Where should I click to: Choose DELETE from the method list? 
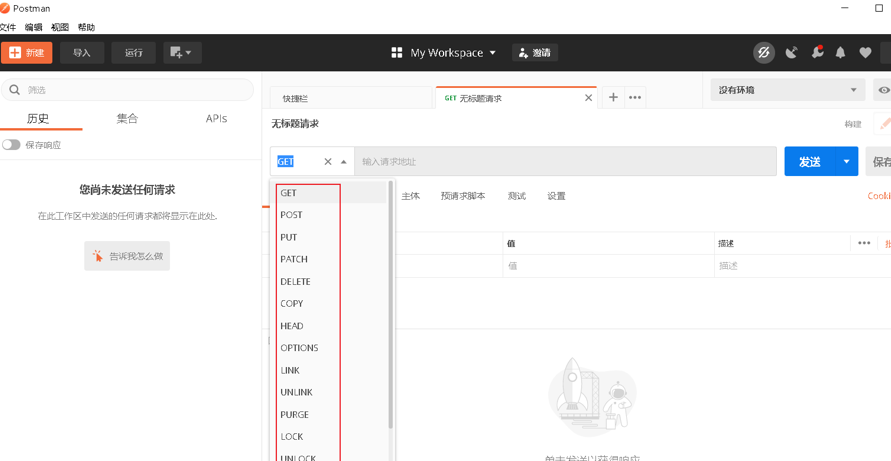click(x=330, y=281)
